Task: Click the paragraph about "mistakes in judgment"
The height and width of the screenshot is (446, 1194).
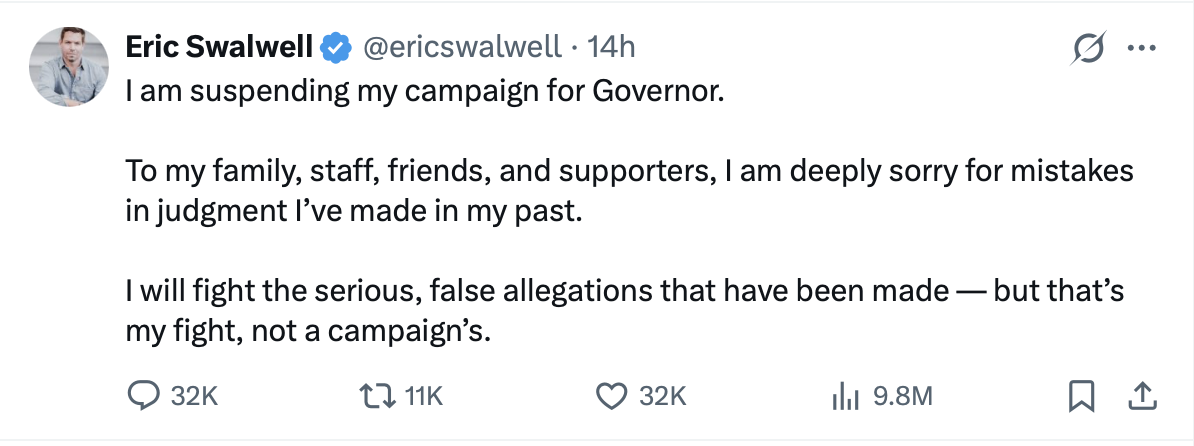Action: pyautogui.click(x=630, y=190)
